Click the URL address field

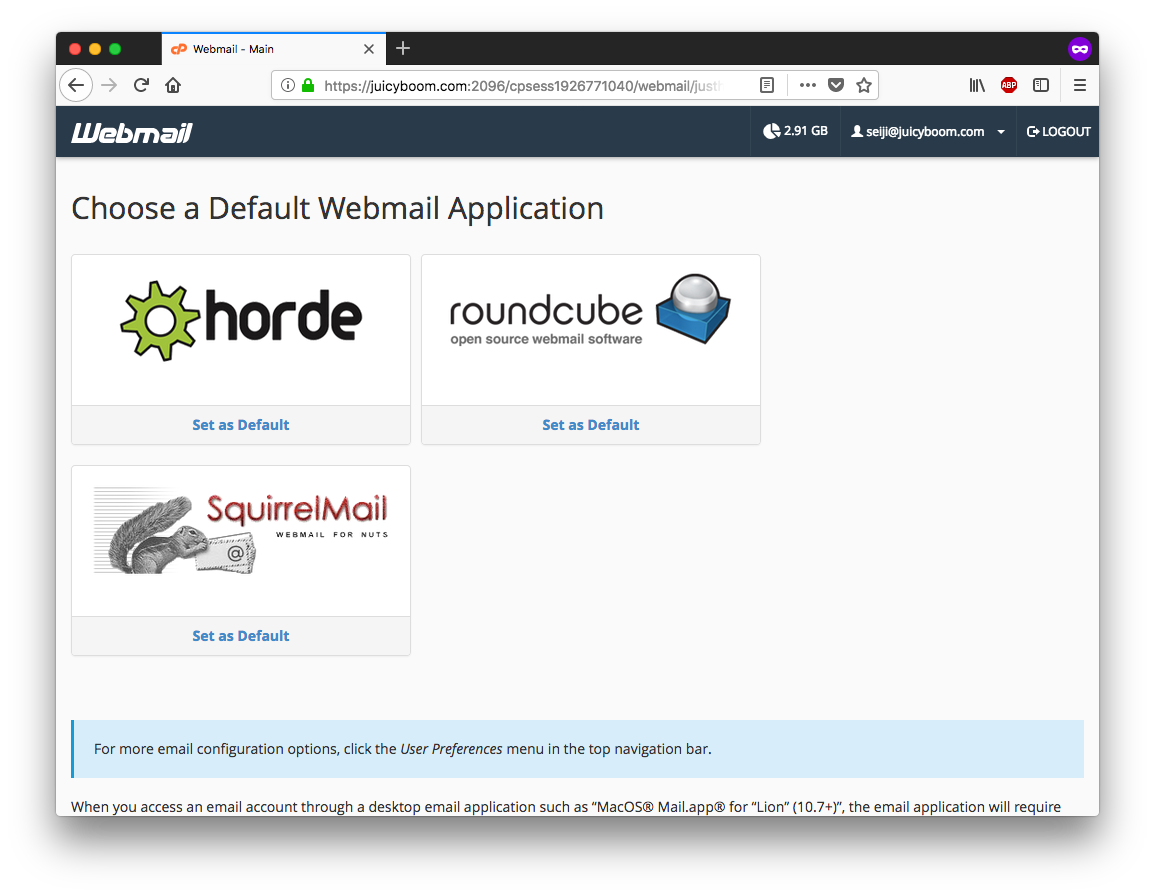tap(520, 85)
